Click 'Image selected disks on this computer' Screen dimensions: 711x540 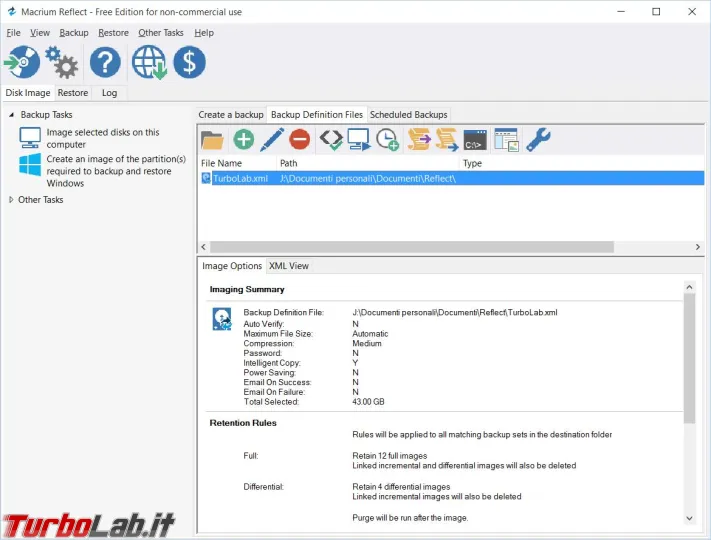click(101, 138)
